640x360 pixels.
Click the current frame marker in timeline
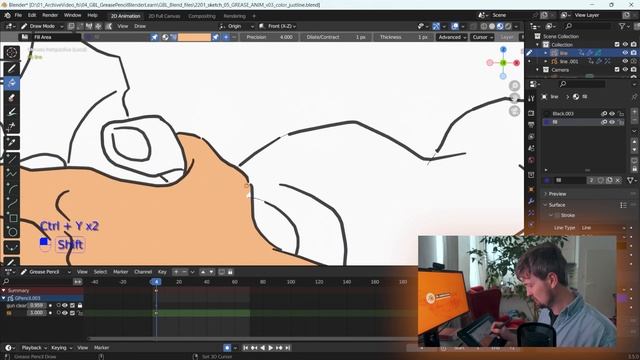click(x=156, y=282)
